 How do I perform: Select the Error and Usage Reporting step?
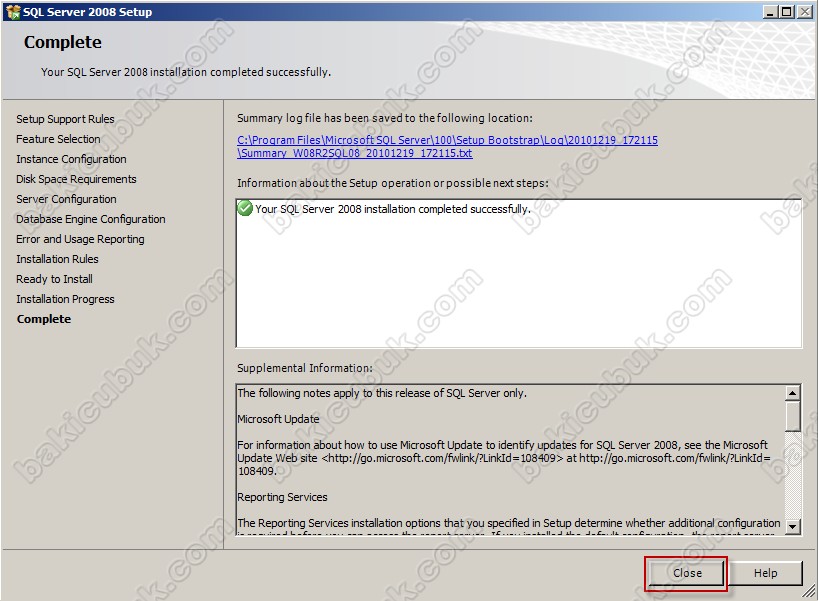click(x=80, y=239)
